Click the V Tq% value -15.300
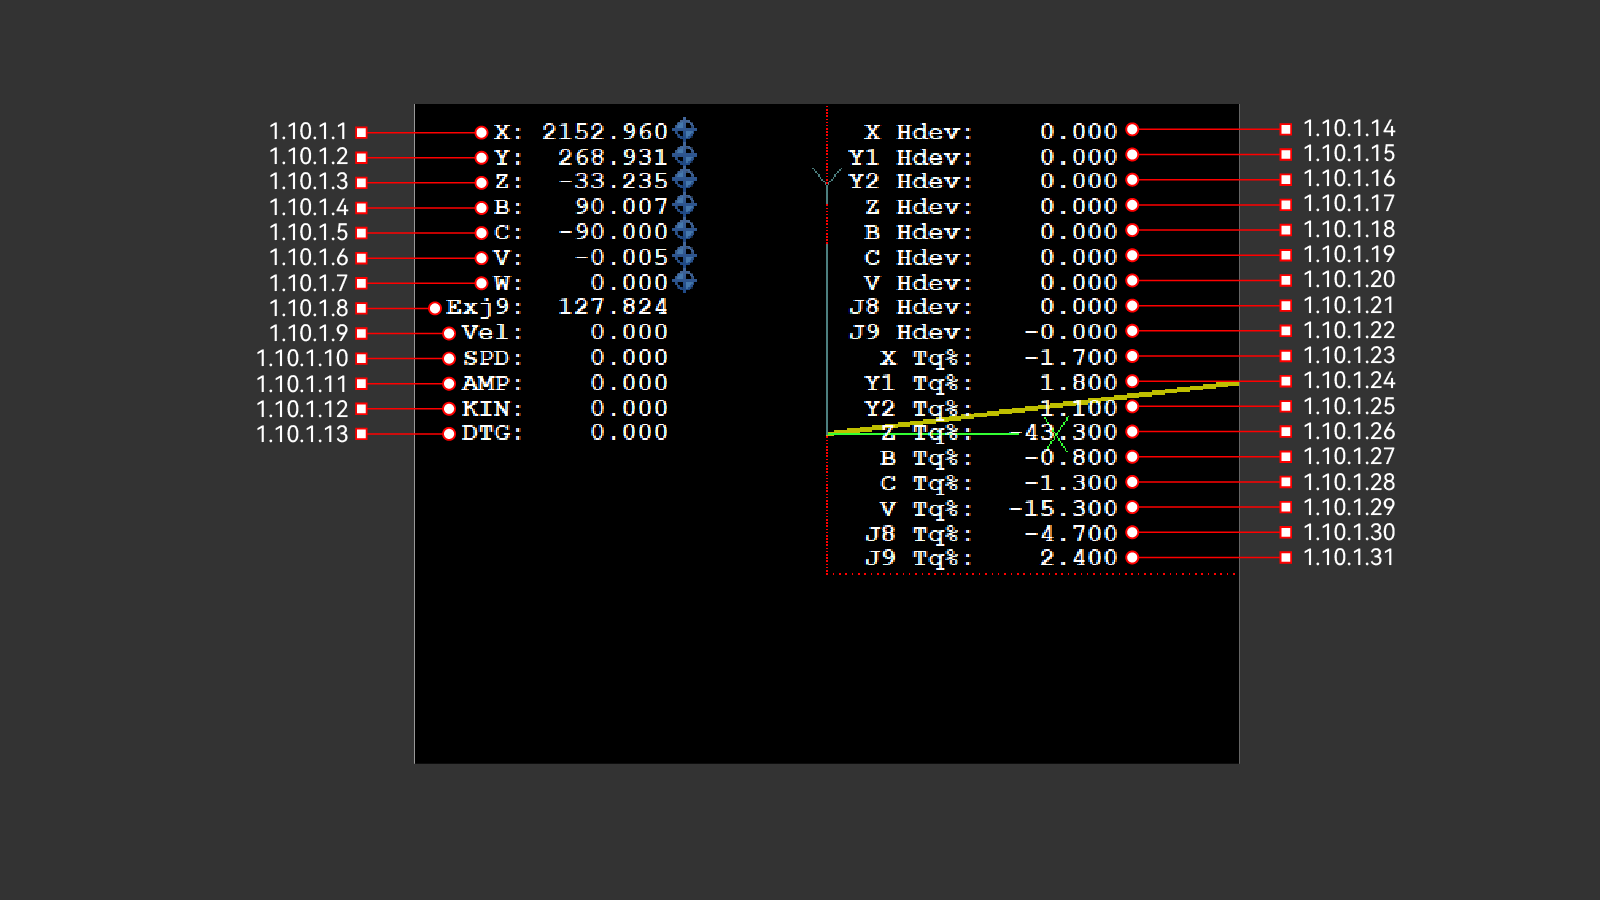The image size is (1600, 900). coord(1062,509)
